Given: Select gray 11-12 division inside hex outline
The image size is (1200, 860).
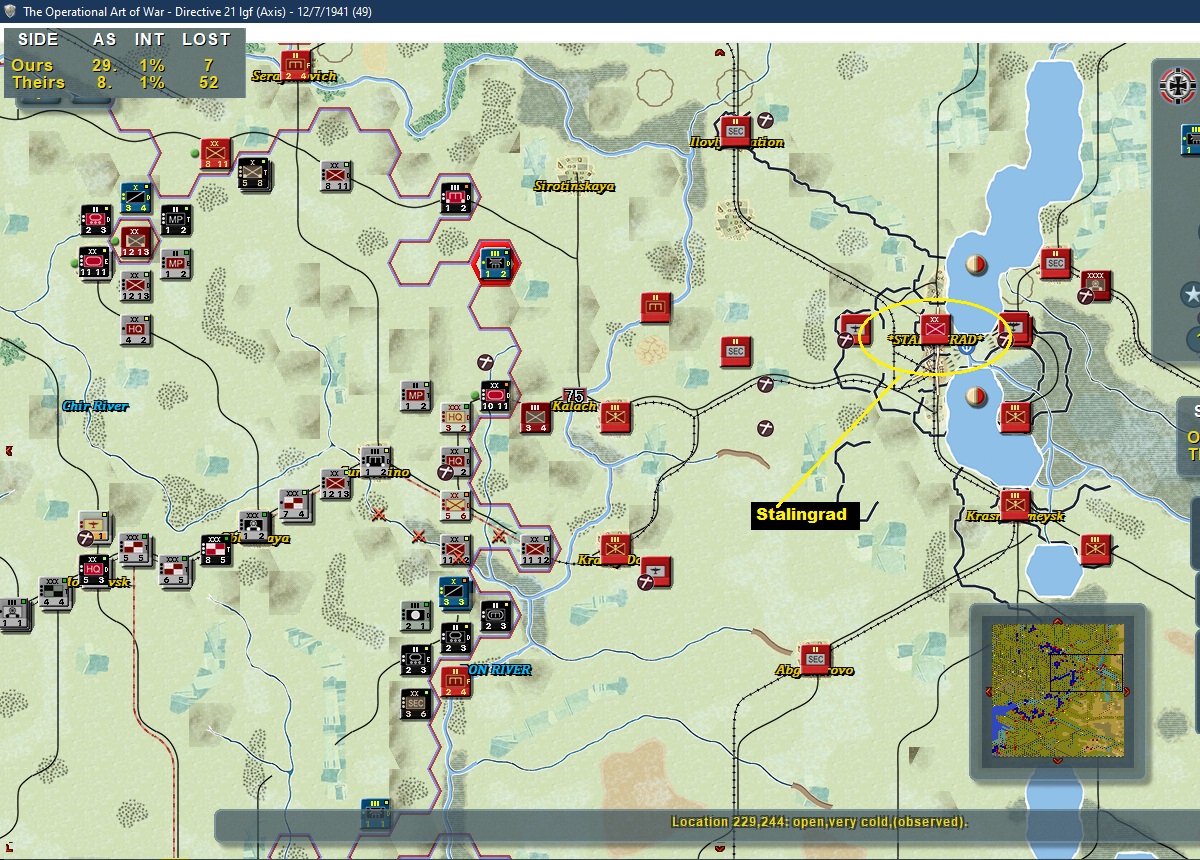Looking at the screenshot, I should point(536,549).
